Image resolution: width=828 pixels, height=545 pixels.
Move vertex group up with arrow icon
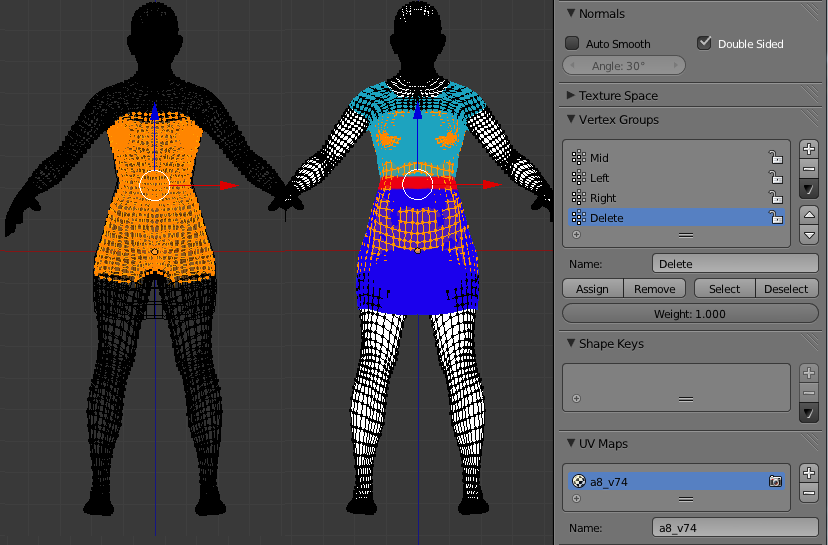[809, 215]
